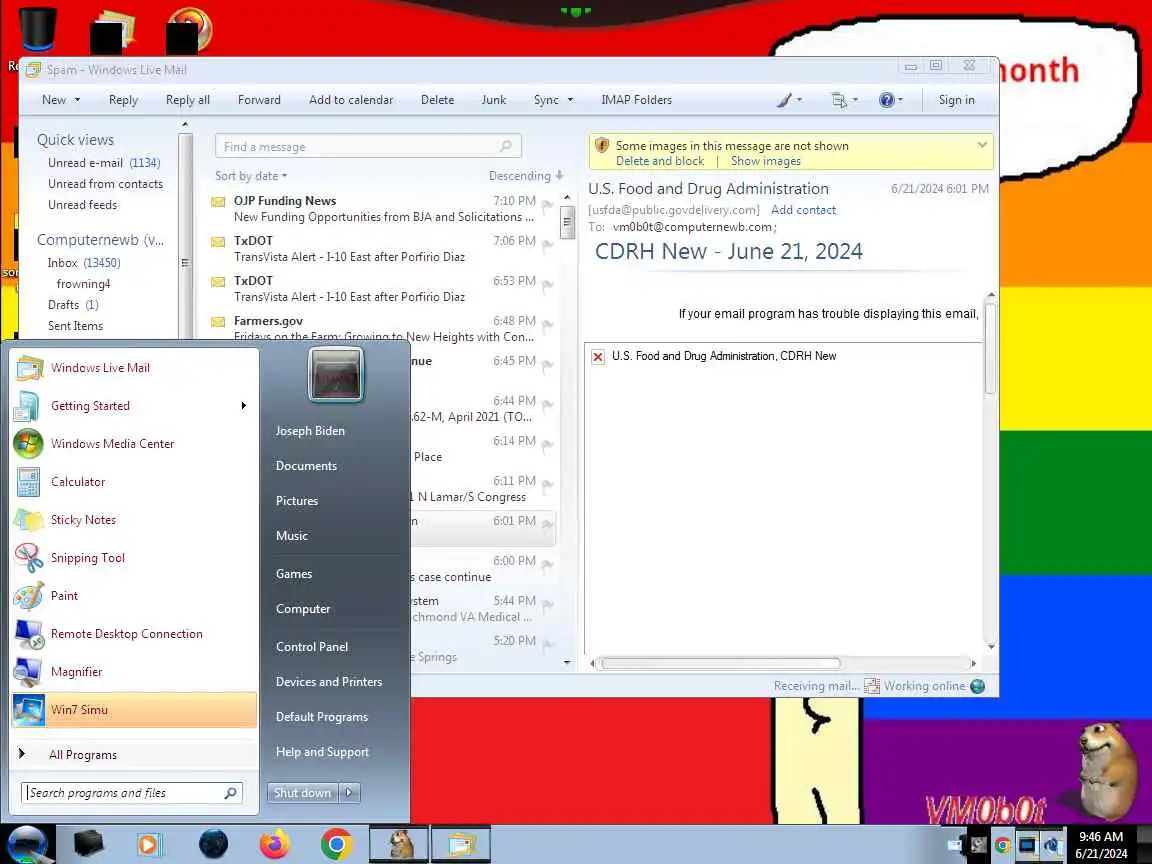Collapse the image warning info bar chevron
The width and height of the screenshot is (1152, 864).
tap(982, 145)
